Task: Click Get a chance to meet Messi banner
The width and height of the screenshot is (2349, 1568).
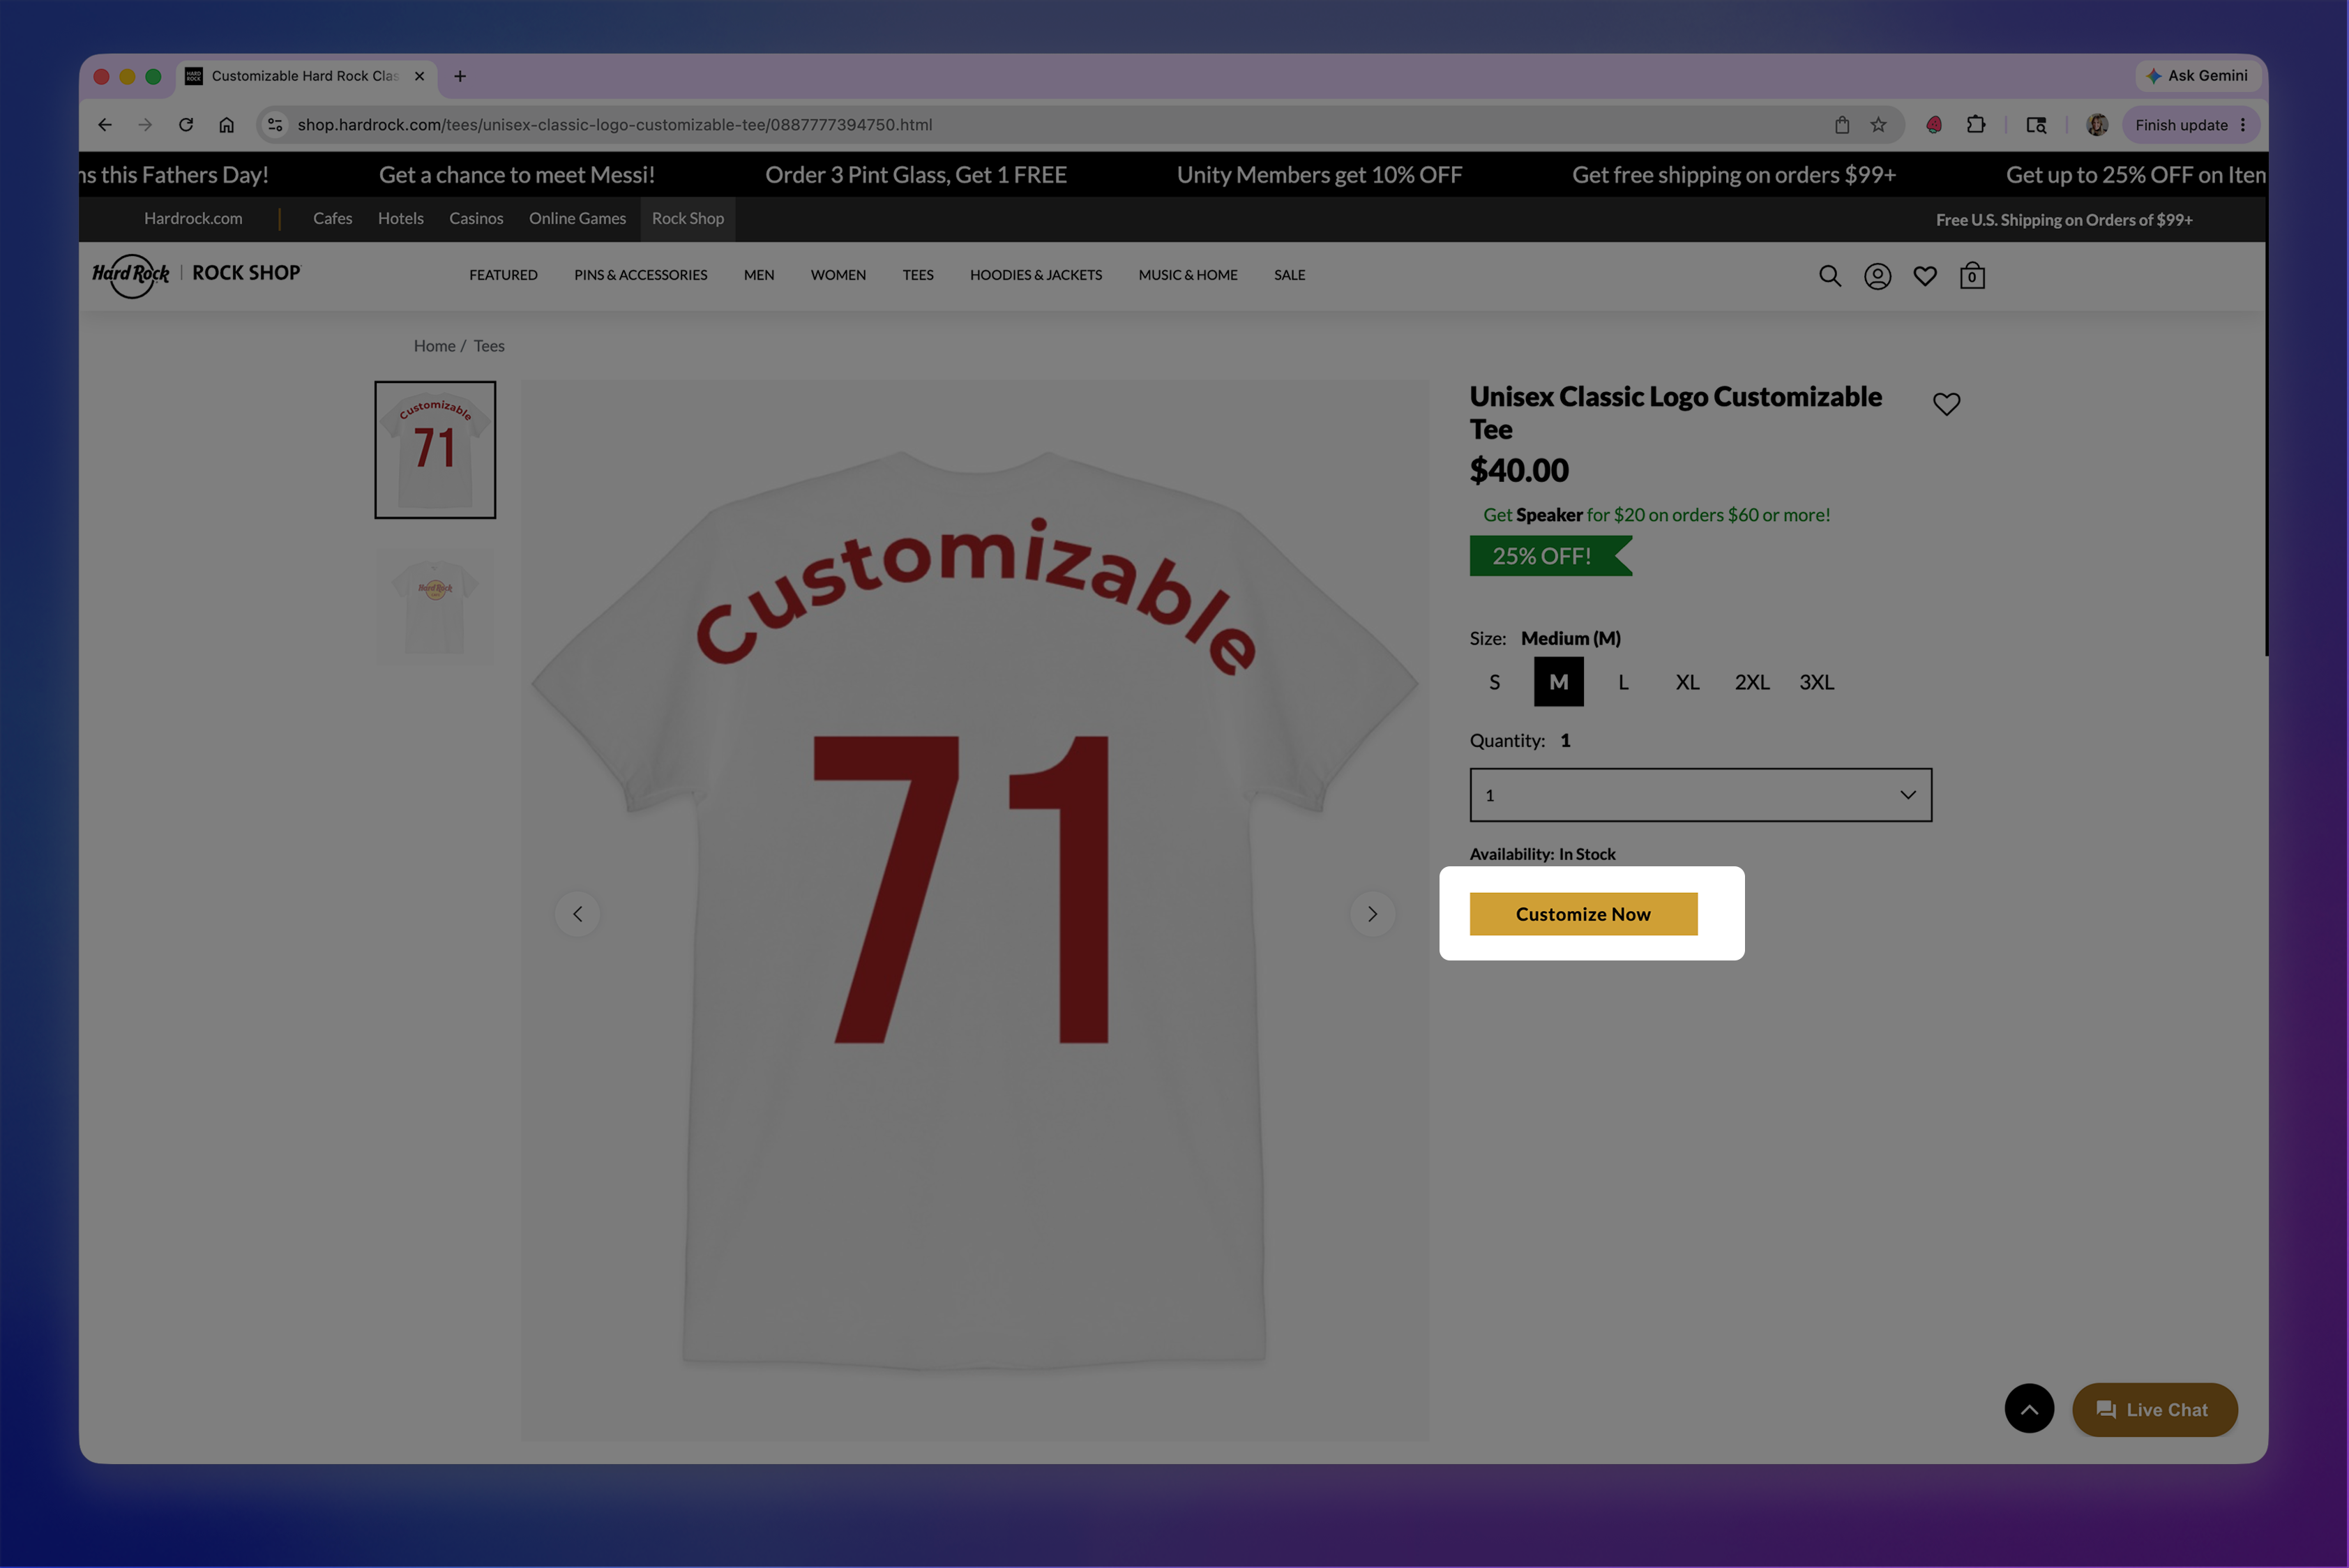Action: 516,175
